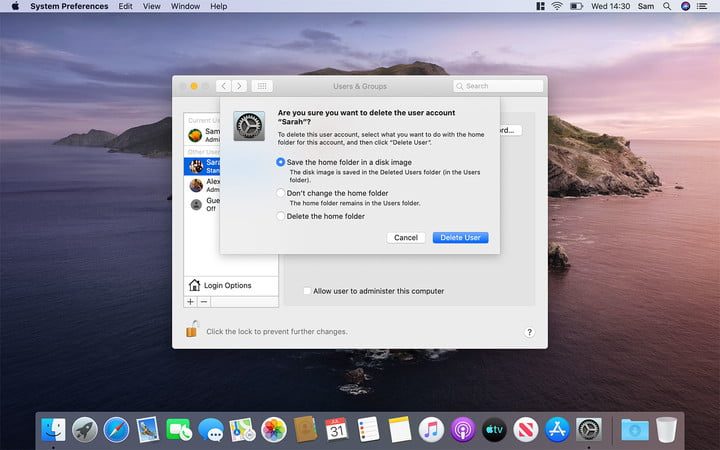
Task: Show all preferences grid button
Action: click(262, 87)
